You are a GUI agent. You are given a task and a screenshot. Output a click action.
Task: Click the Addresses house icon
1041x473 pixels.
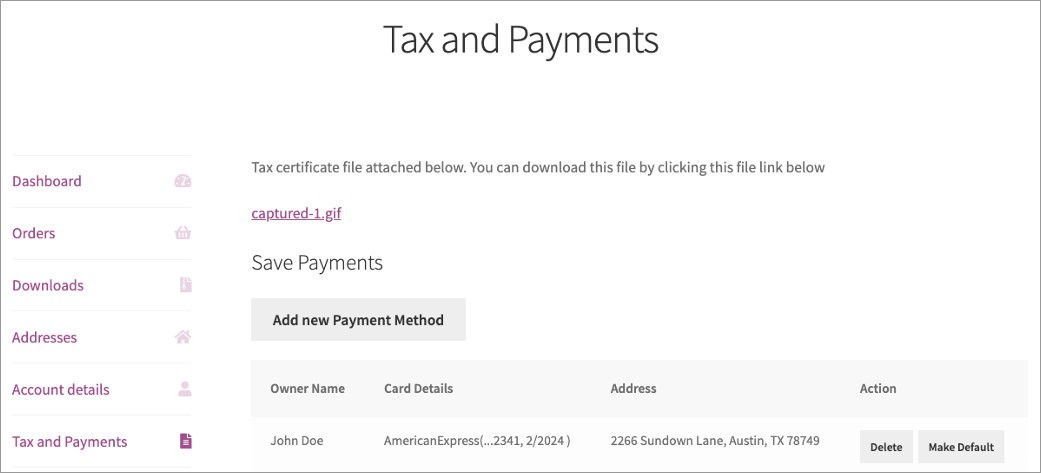click(183, 337)
